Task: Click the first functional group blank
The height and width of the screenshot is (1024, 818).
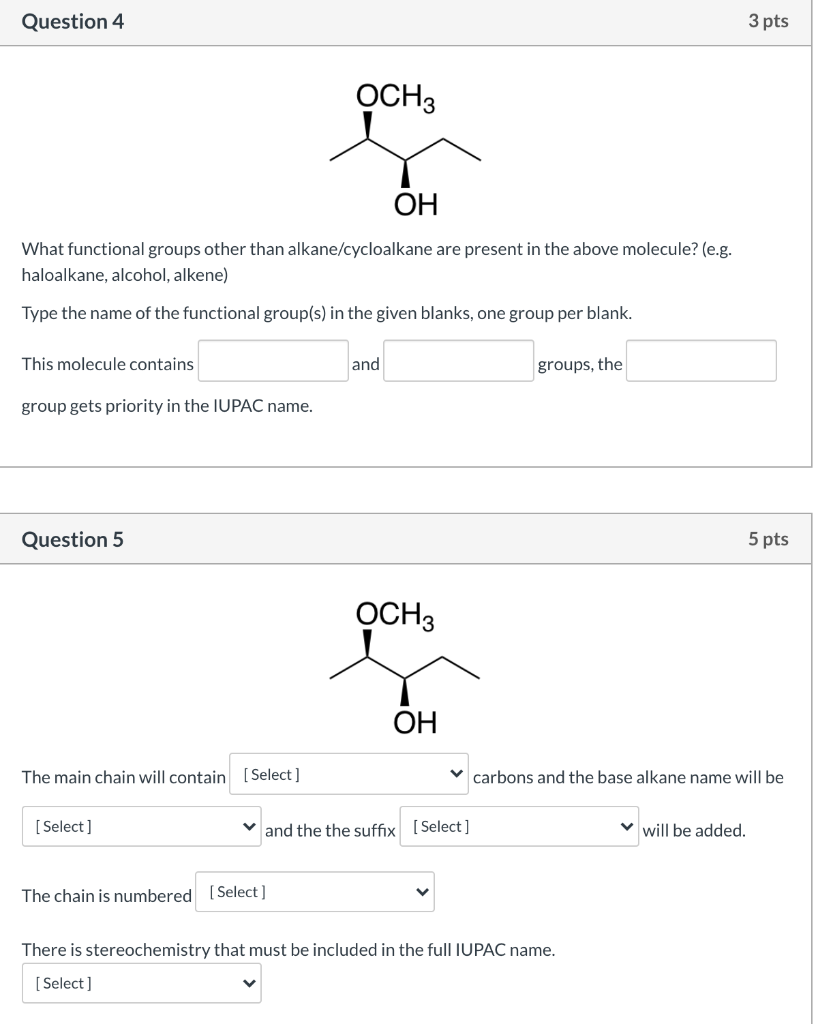Action: tap(271, 361)
